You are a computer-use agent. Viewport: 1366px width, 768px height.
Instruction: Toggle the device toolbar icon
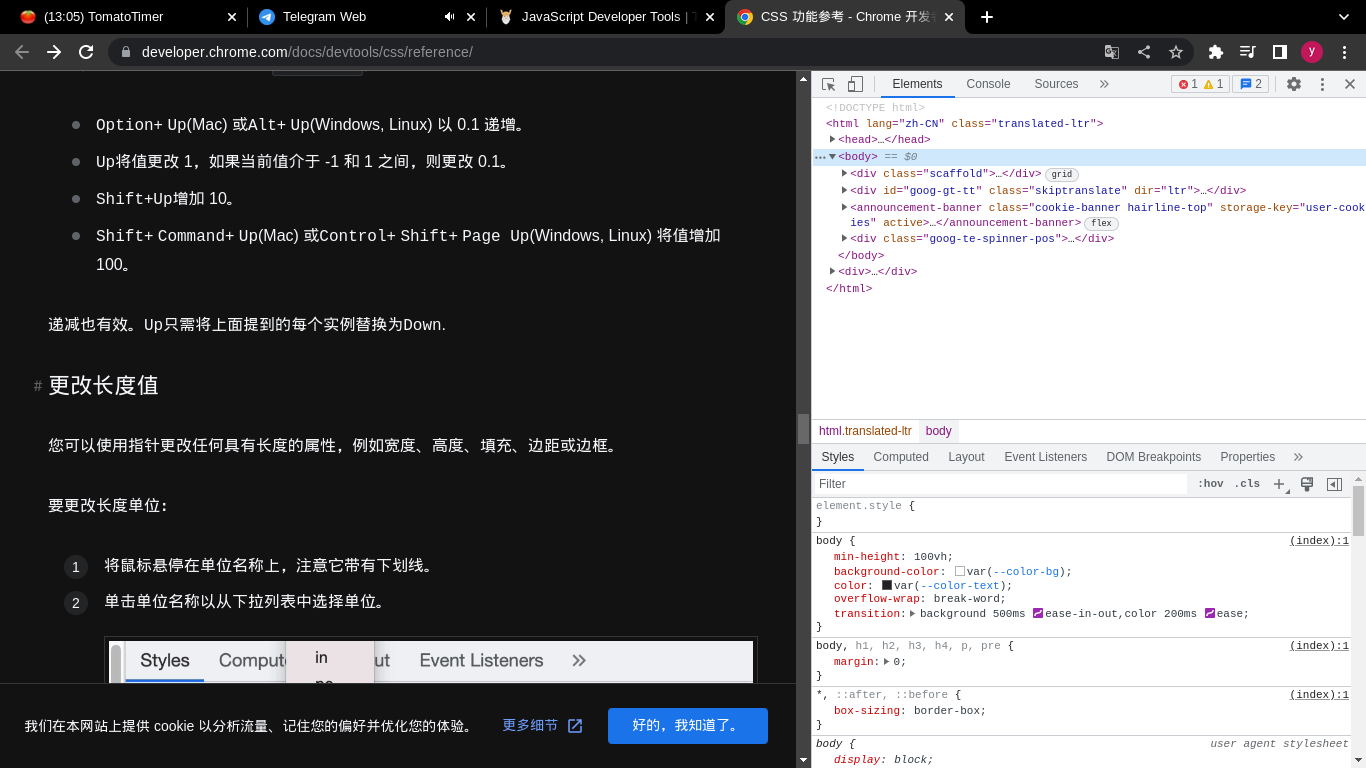[855, 84]
